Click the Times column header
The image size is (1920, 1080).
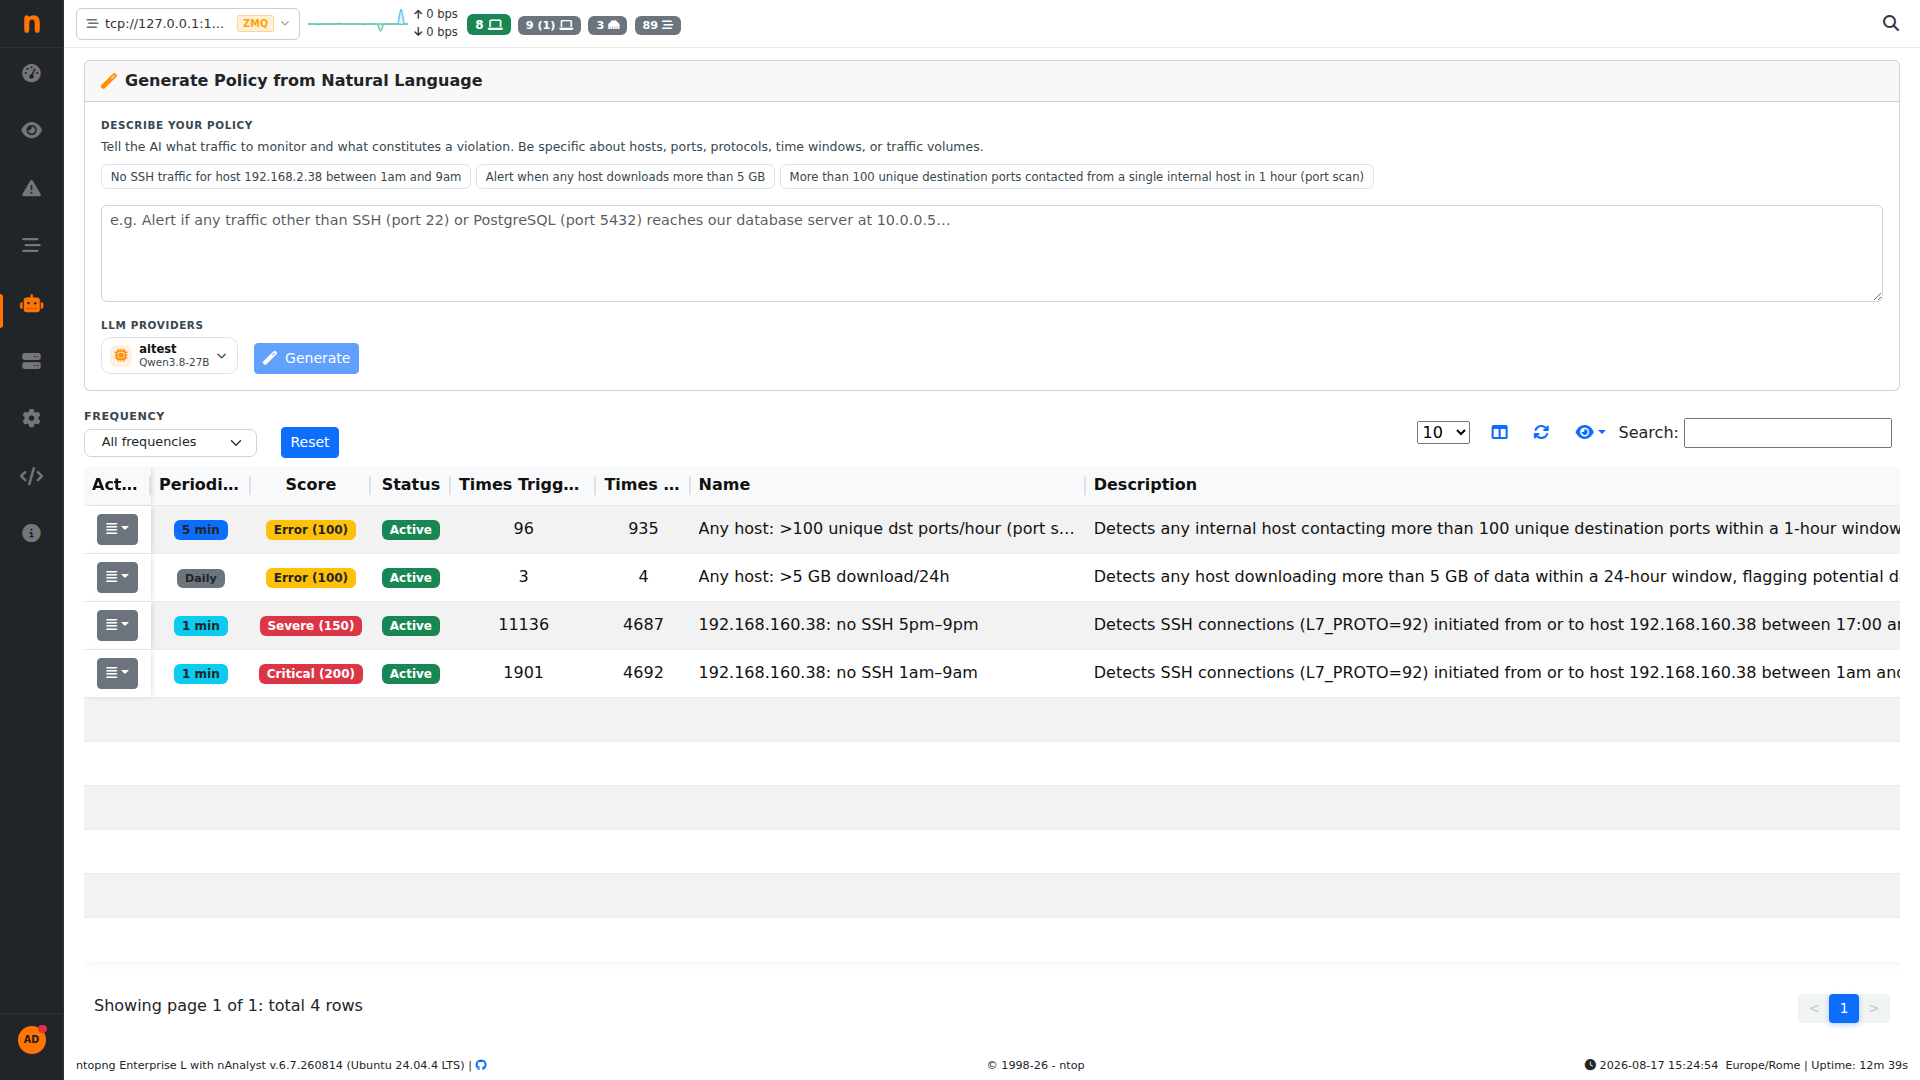[641, 484]
